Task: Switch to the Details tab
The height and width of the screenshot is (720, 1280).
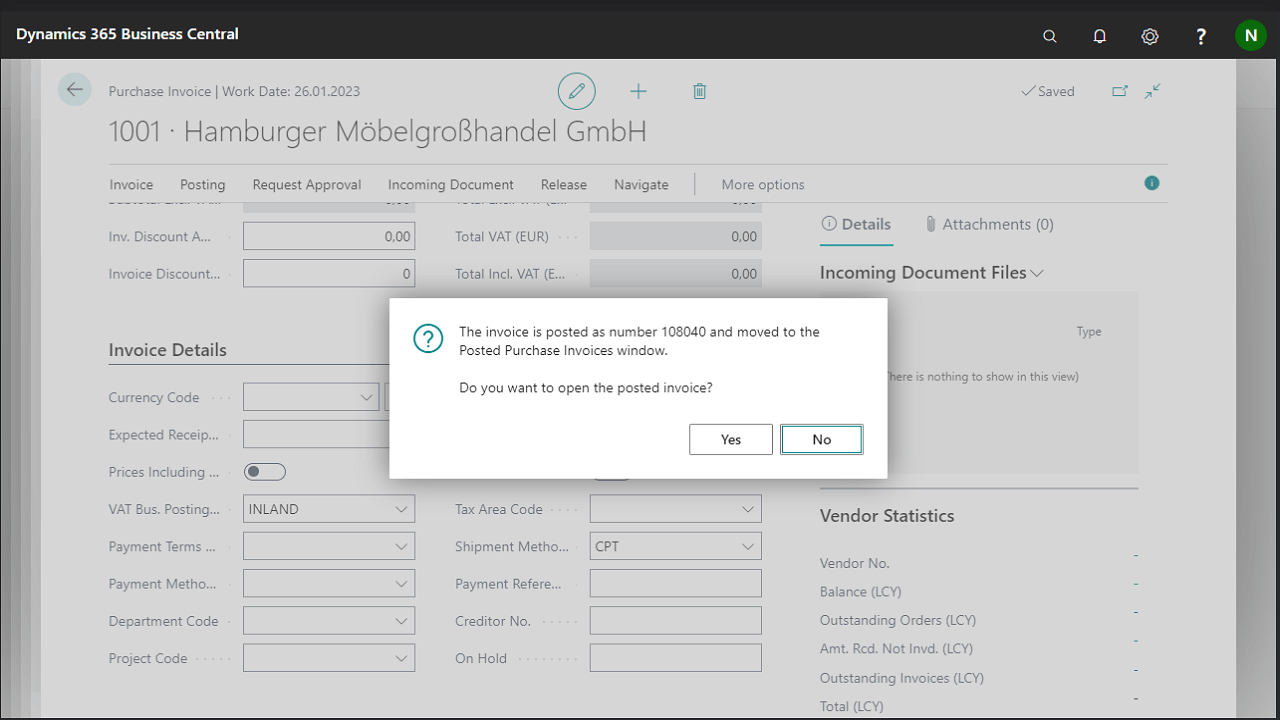Action: (x=856, y=224)
